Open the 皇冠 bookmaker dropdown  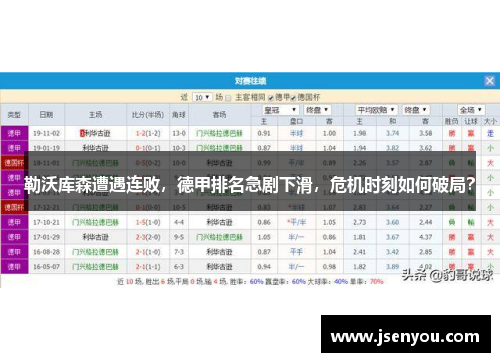tap(280, 110)
